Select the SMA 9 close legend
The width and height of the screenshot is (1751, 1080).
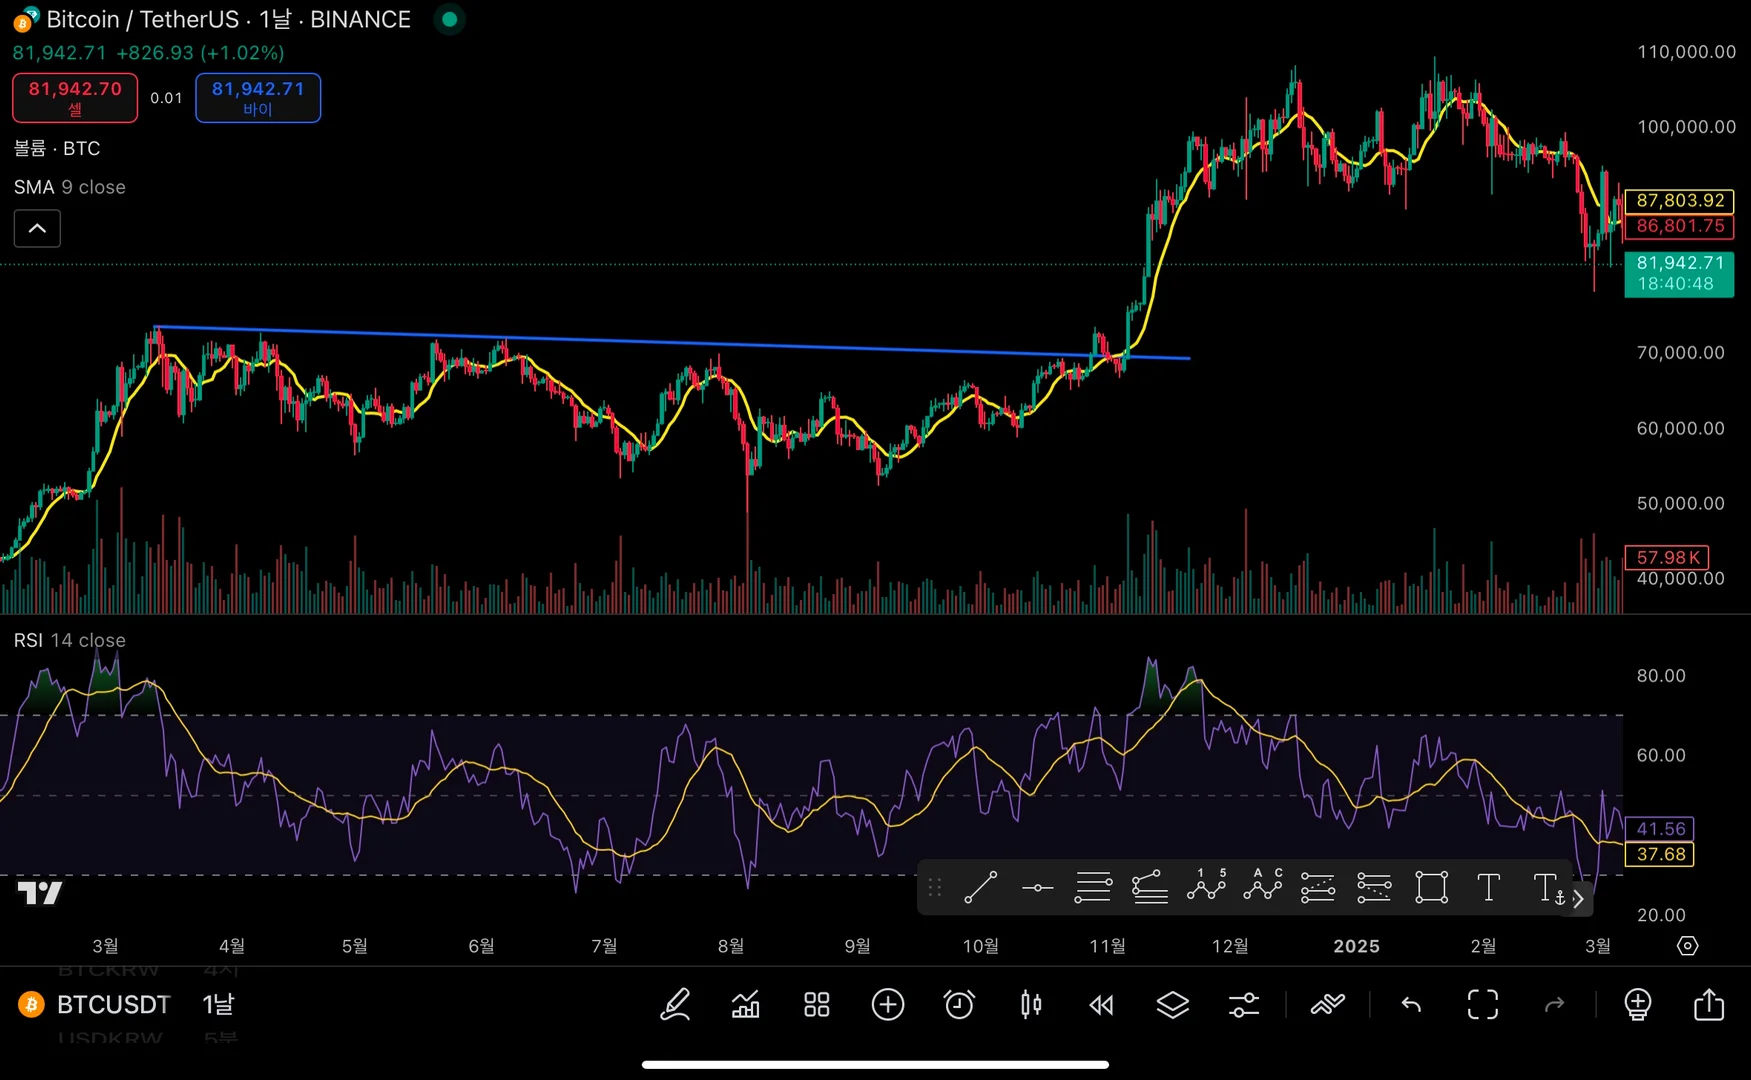[x=70, y=187]
